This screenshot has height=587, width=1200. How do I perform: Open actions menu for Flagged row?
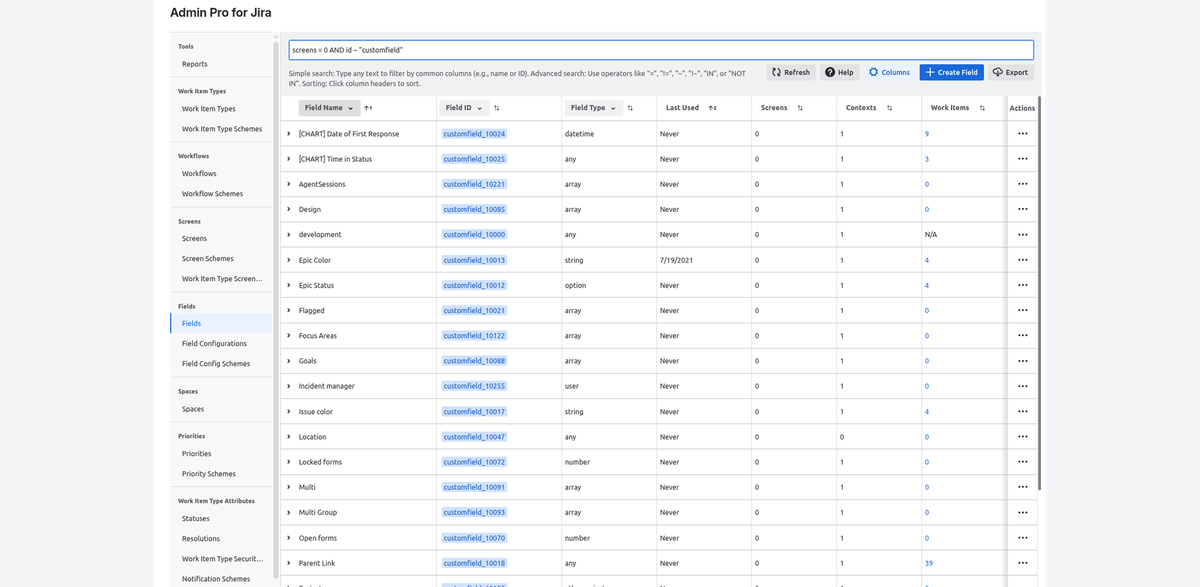click(x=1022, y=310)
